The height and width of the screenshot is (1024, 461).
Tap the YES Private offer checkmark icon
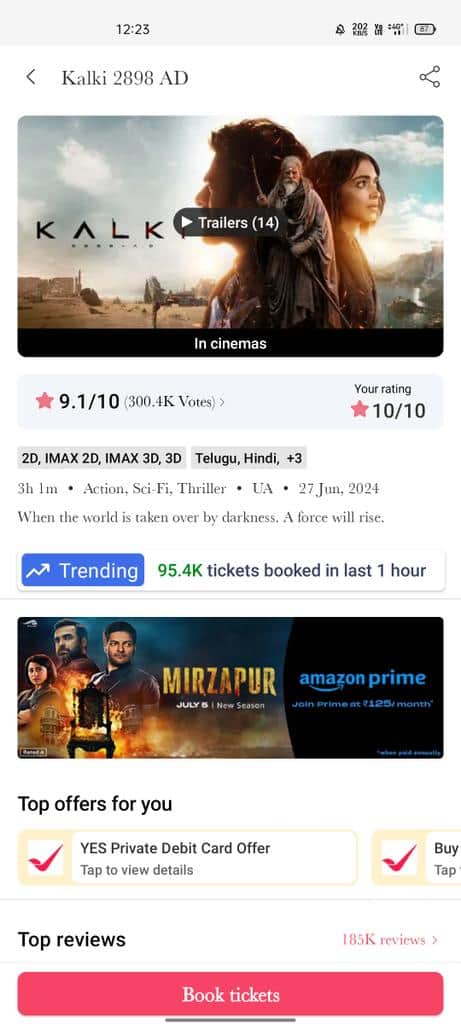tap(46, 857)
